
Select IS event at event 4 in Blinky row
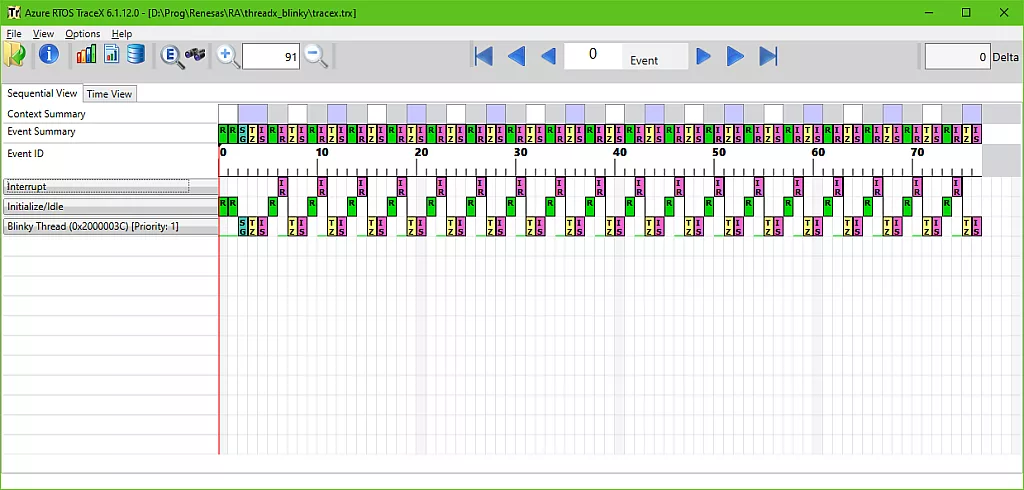pyautogui.click(x=263, y=227)
